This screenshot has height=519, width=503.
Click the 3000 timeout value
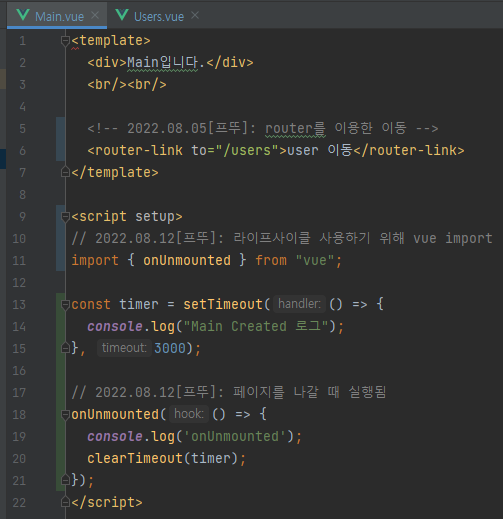(170, 348)
